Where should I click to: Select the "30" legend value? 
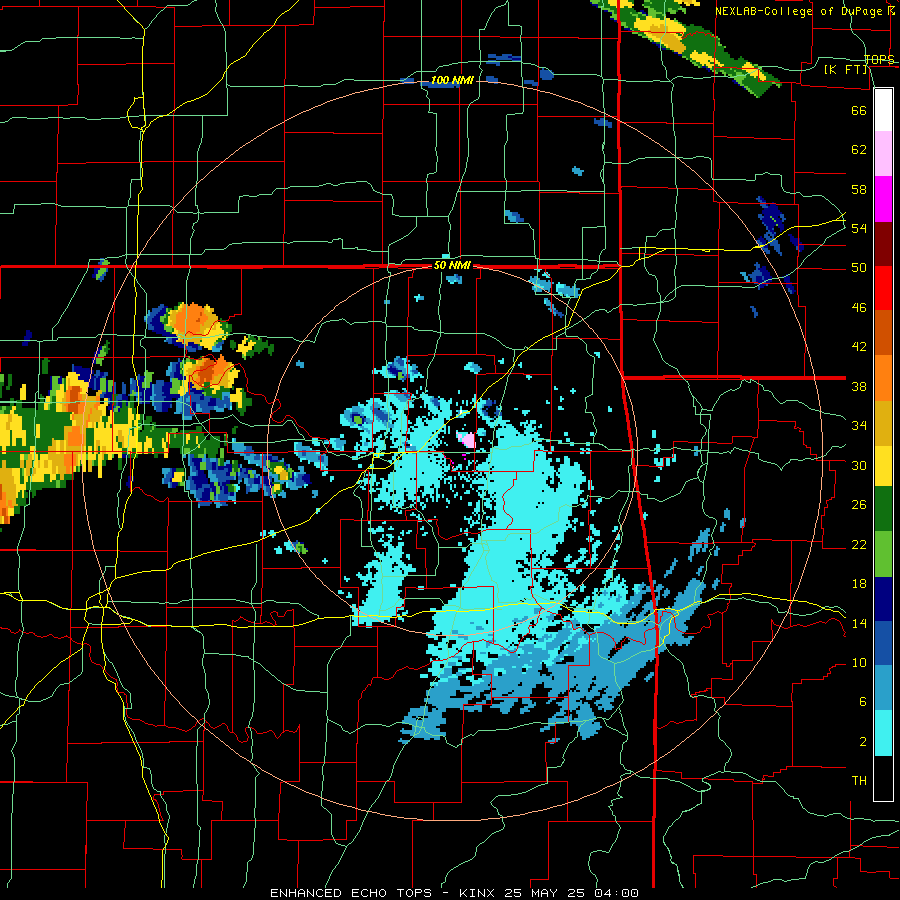(859, 465)
